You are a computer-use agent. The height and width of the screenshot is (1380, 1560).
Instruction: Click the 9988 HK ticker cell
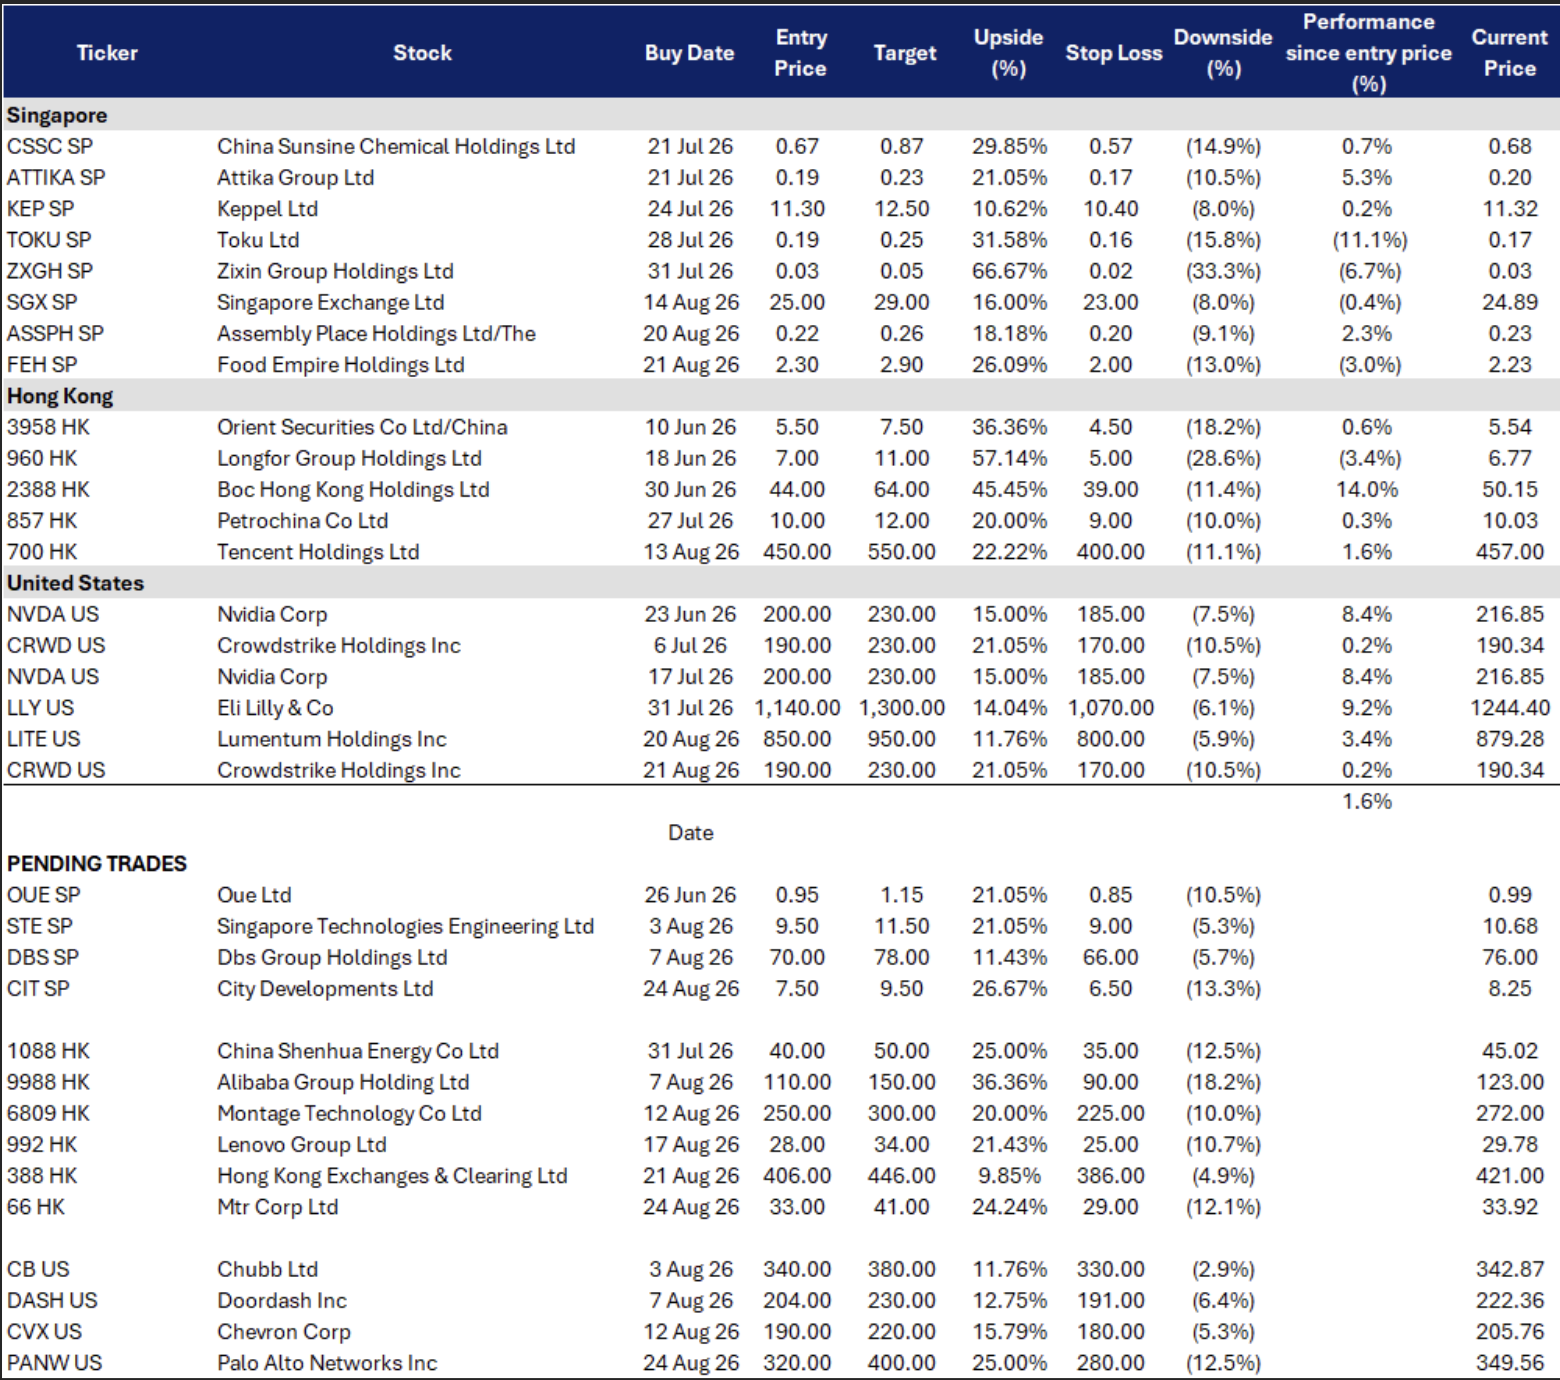tap(48, 1082)
